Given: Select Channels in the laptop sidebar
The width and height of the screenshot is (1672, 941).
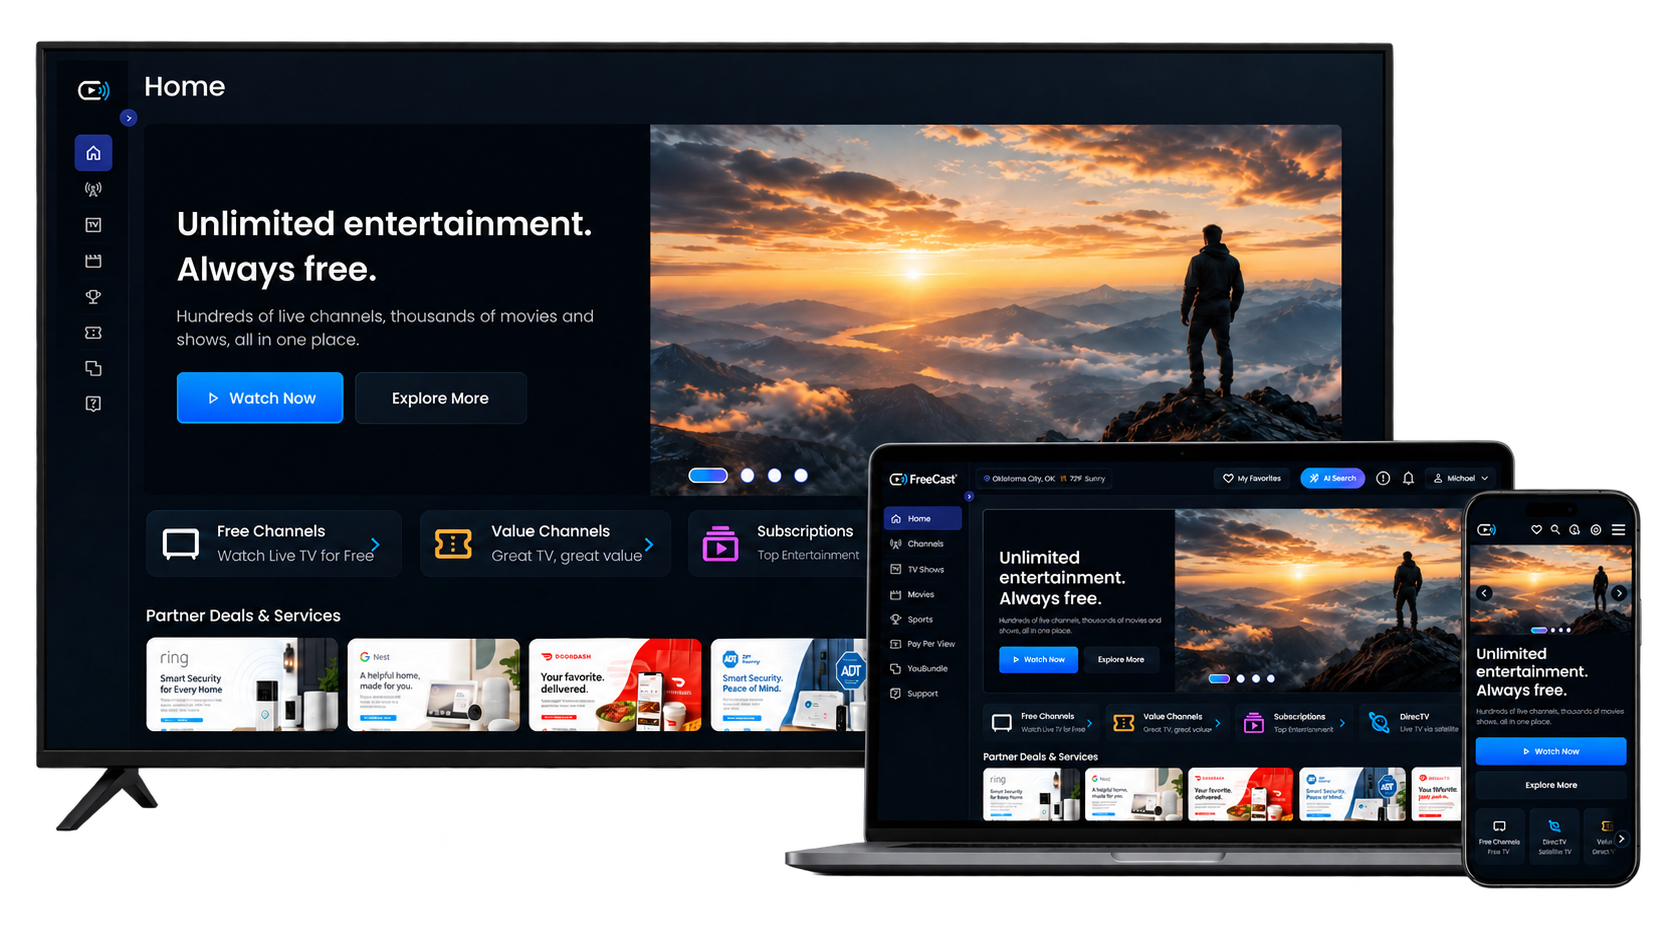Looking at the screenshot, I should (922, 544).
